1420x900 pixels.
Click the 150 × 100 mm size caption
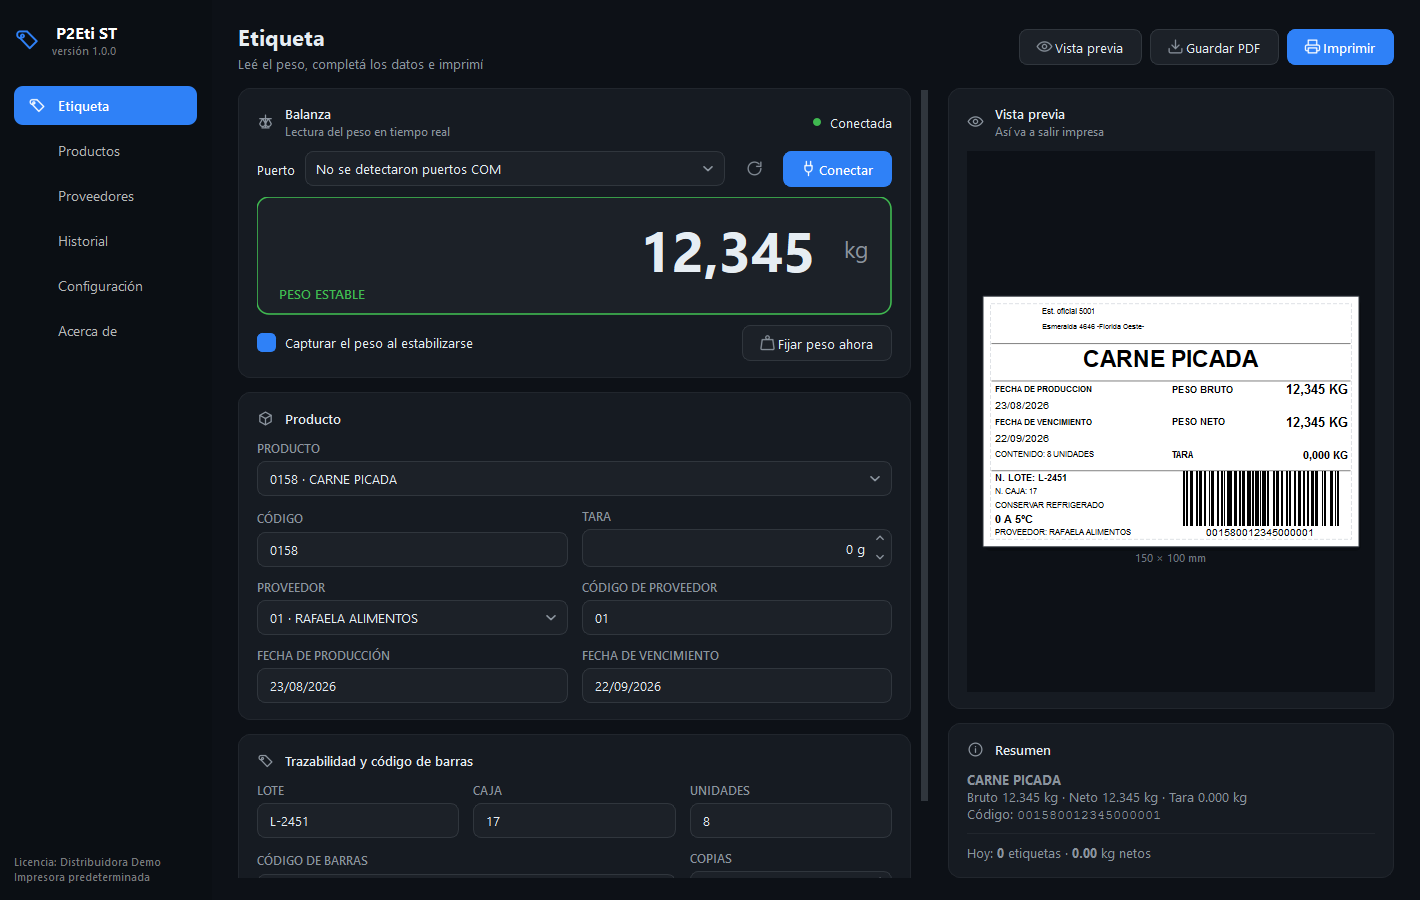point(1171,558)
